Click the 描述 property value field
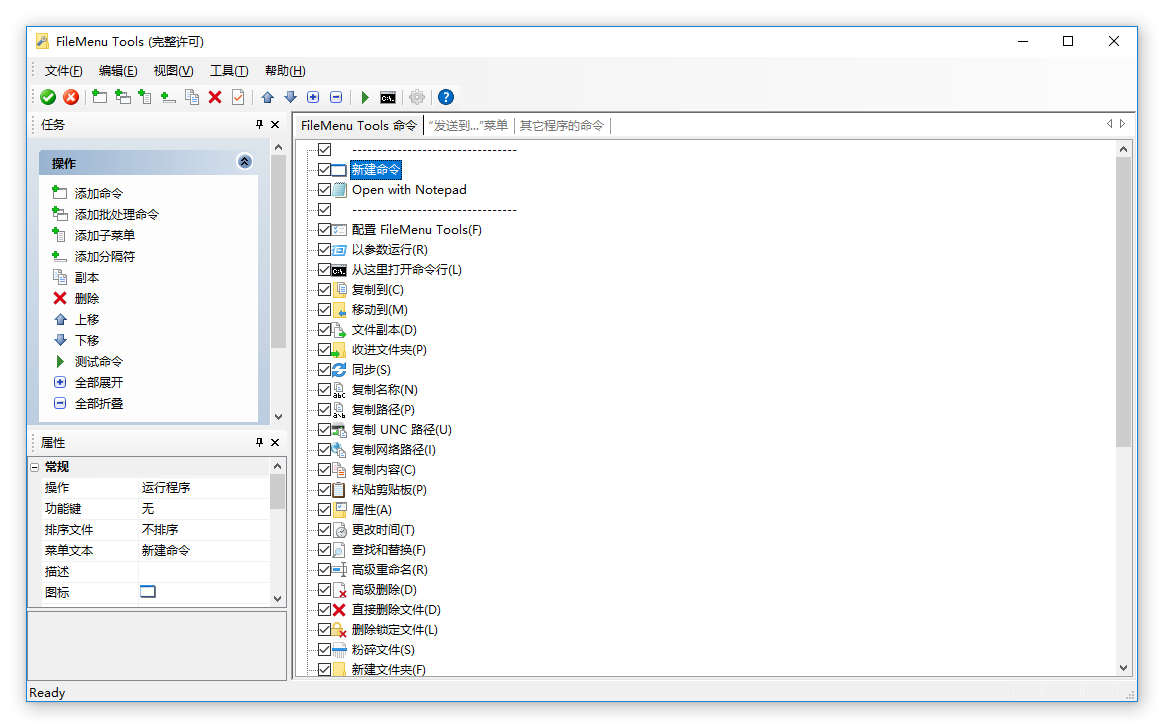 pos(204,571)
